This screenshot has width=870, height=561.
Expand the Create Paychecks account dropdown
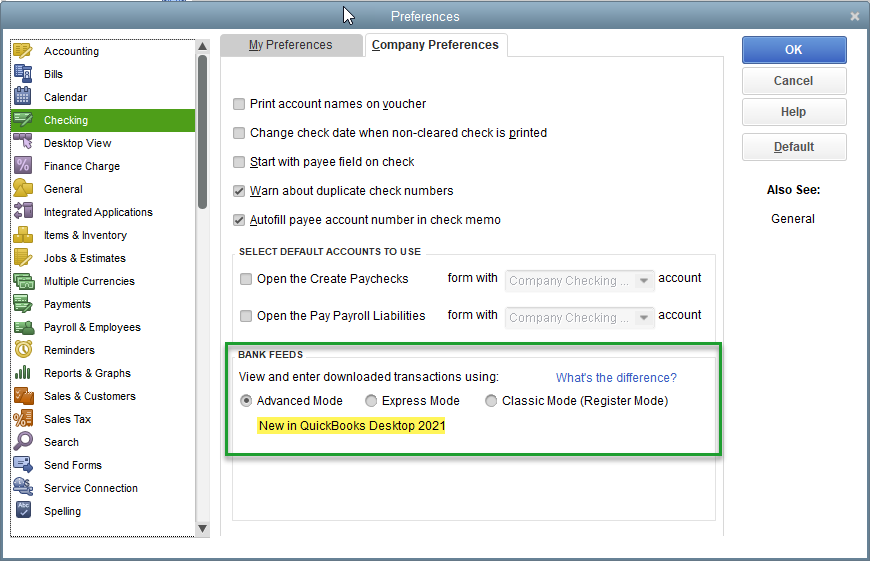pyautogui.click(x=644, y=281)
